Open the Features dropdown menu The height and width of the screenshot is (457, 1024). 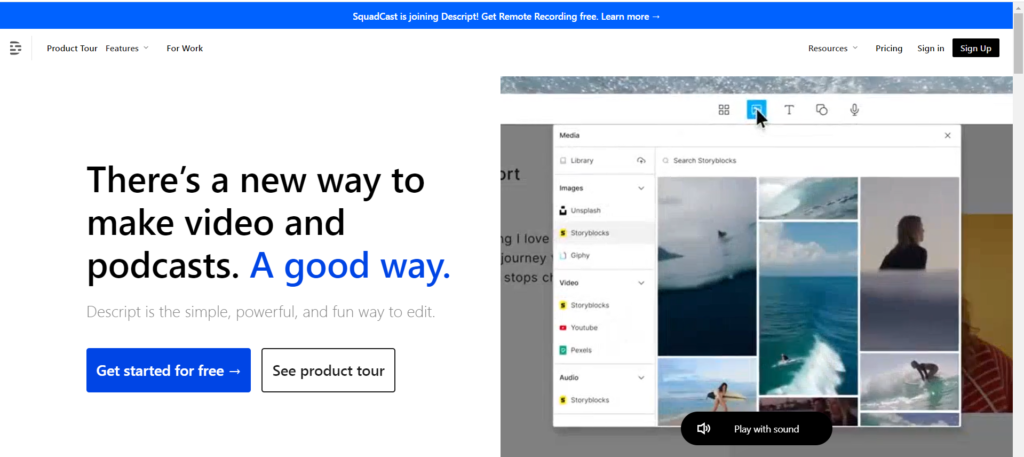pos(127,48)
